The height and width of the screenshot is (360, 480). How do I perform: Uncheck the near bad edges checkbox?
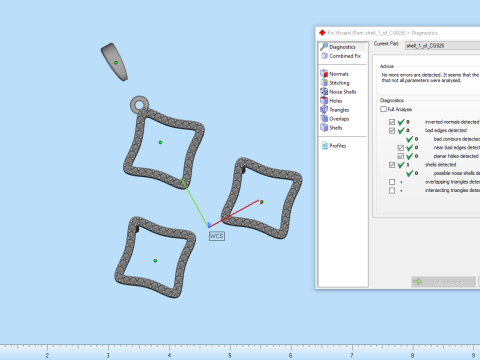click(401, 148)
